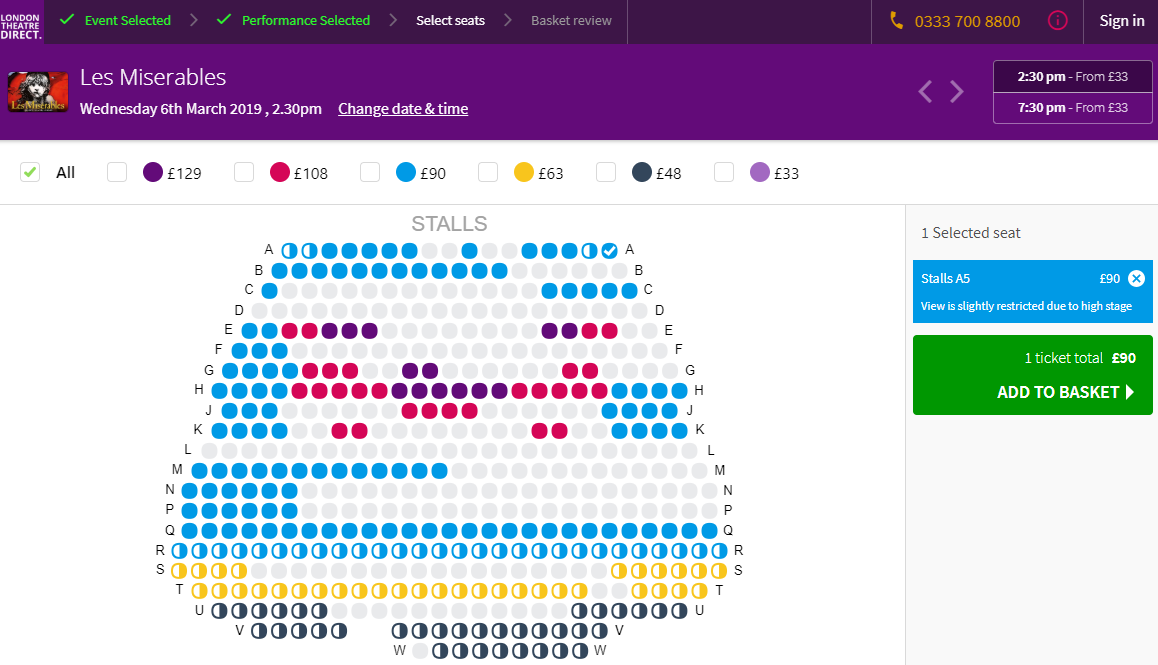Click the Stalls A5 selected seat card
Screen dimensions: 1158x665
1032,291
